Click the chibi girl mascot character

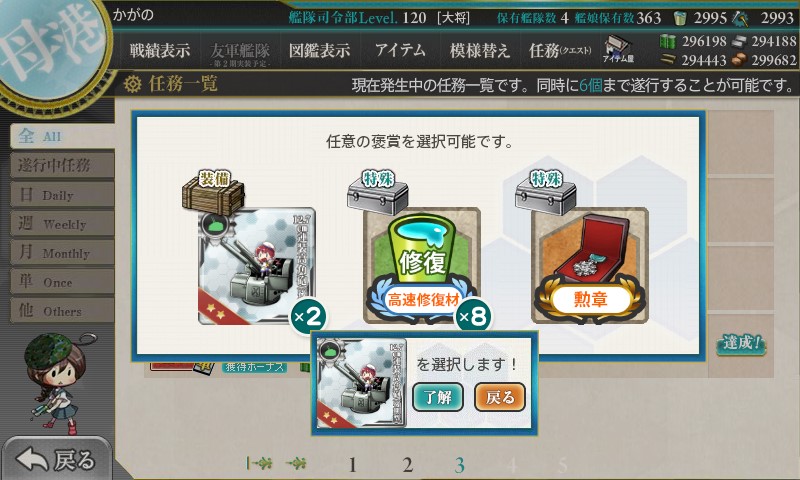(x=56, y=383)
